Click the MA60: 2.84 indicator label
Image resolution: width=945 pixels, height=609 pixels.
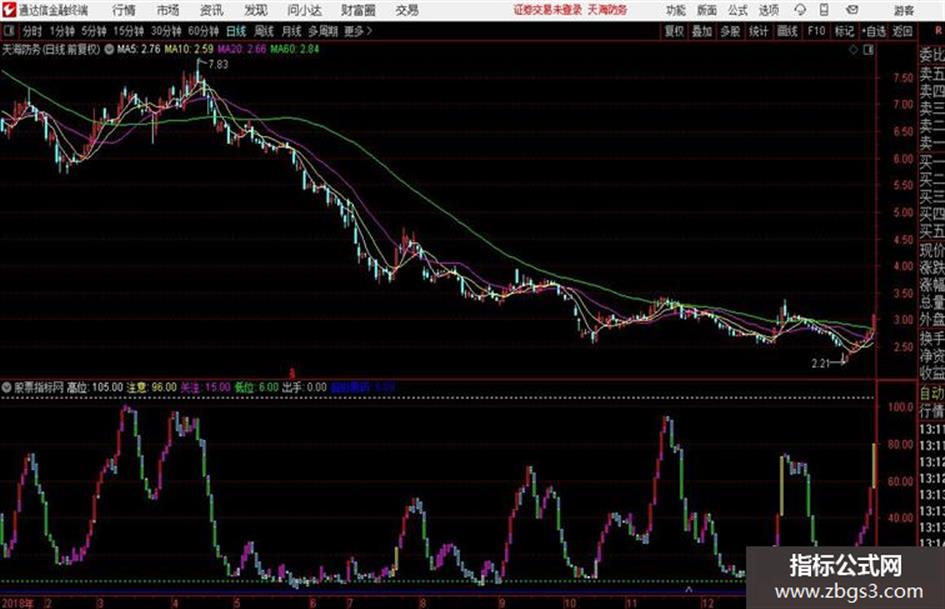point(295,49)
